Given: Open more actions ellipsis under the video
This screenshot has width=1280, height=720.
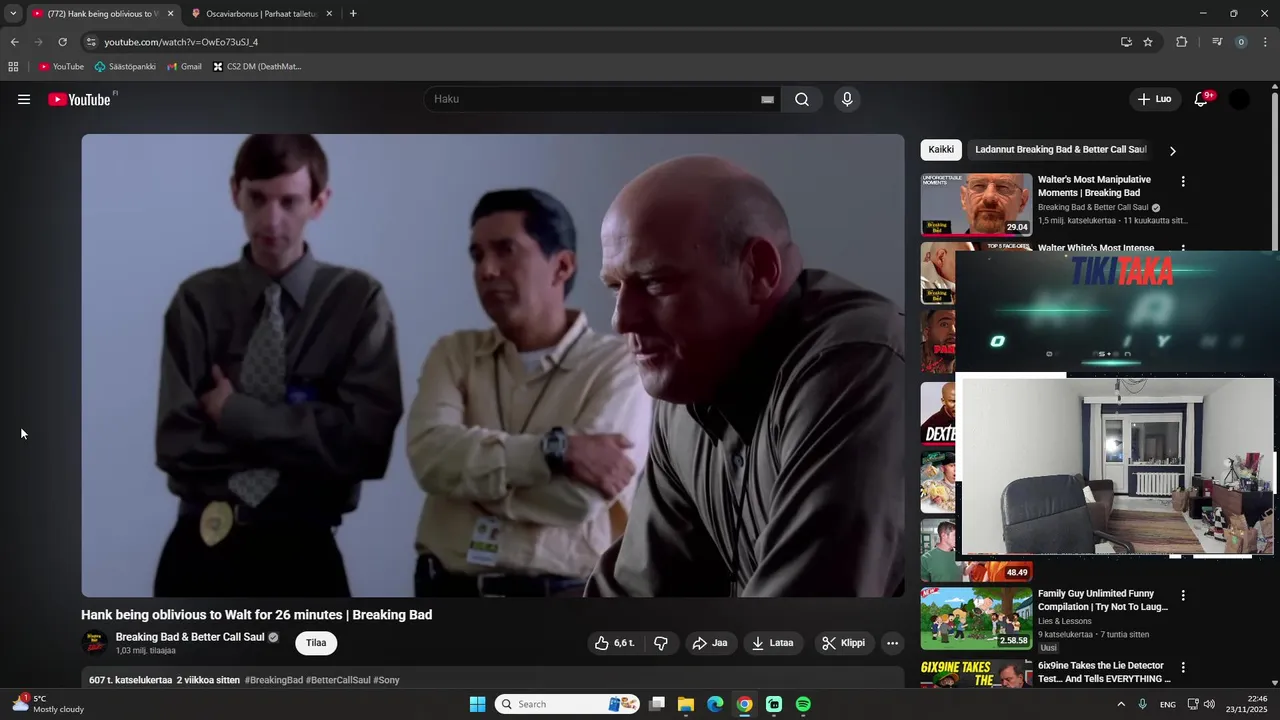Looking at the screenshot, I should (893, 643).
